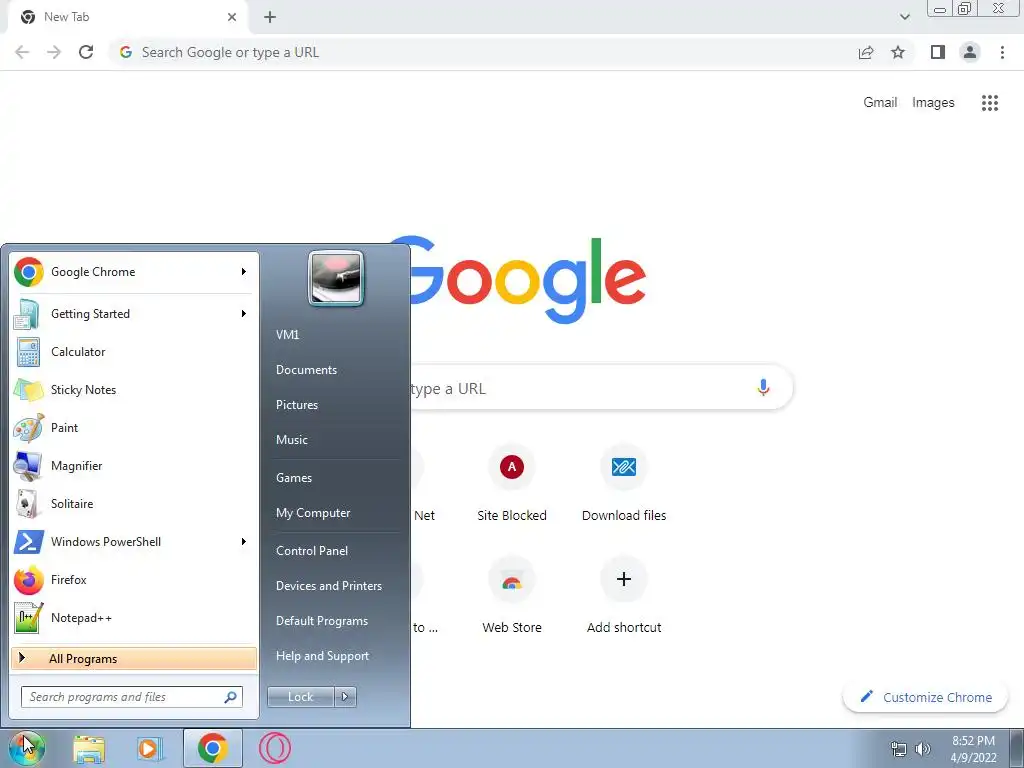
Task: Start Solitaire from the Start menu
Action: 134,504
